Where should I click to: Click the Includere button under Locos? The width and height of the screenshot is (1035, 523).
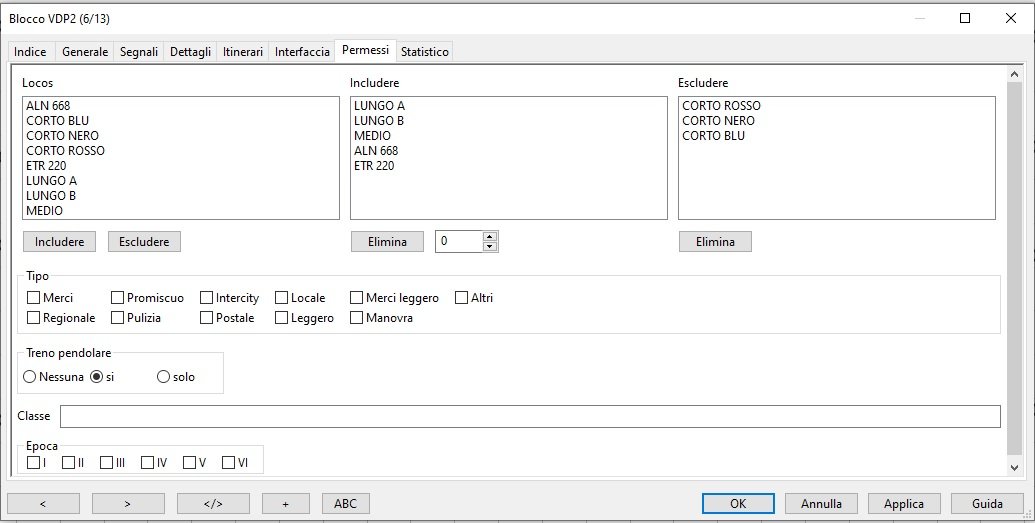[x=60, y=242]
